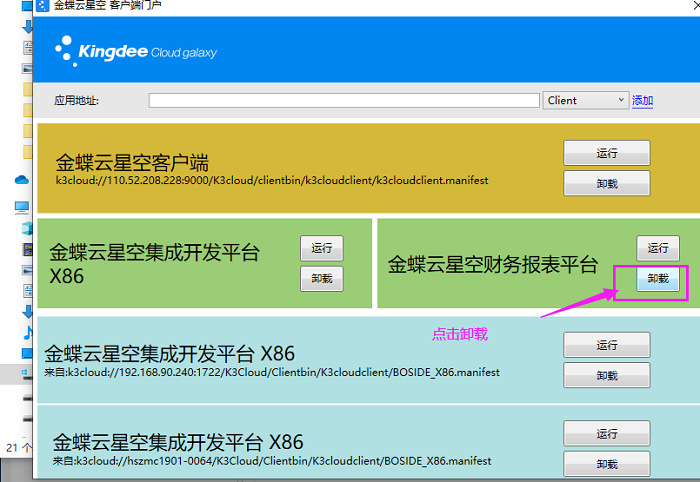
Task: Open the Client type dropdown
Action: click(586, 100)
